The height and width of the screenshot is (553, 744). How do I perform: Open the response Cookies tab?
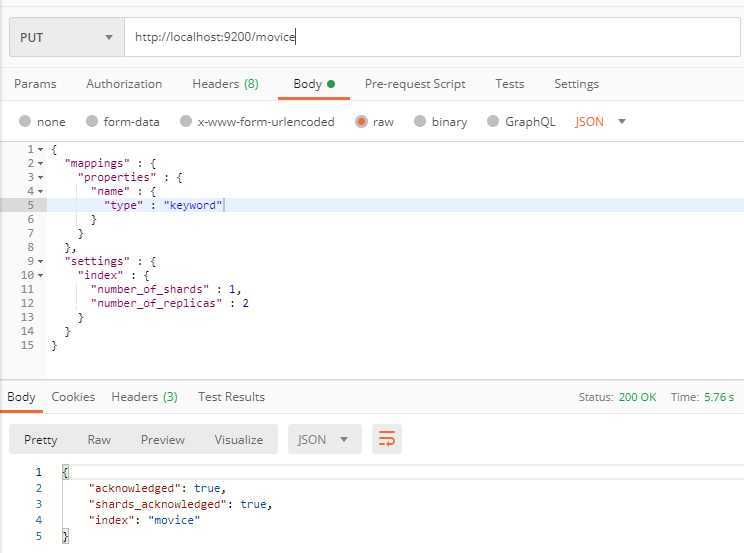73,397
